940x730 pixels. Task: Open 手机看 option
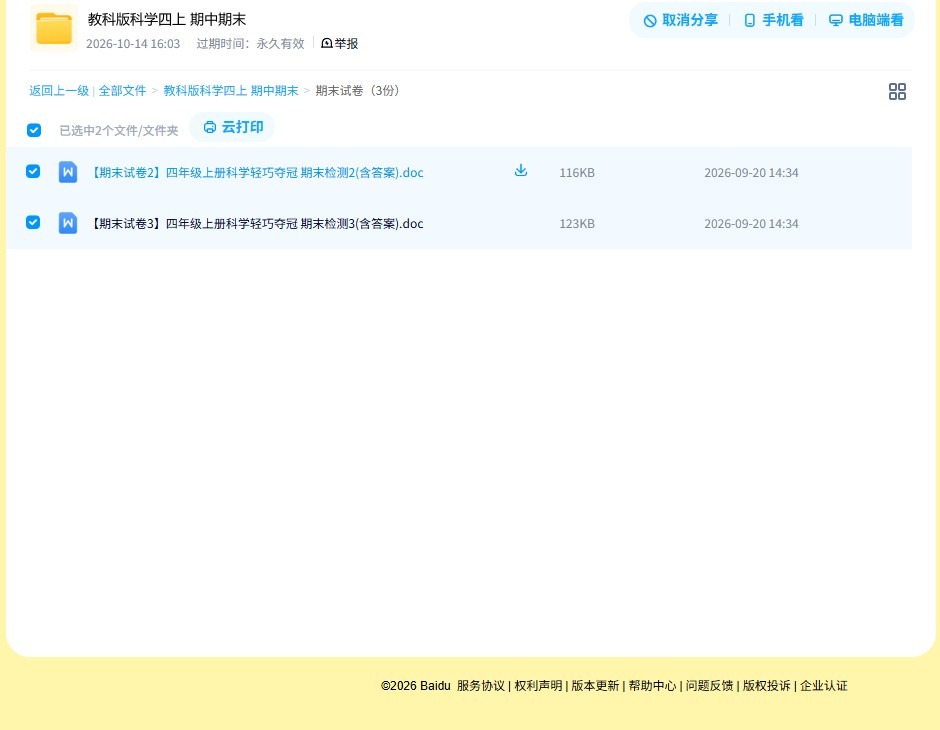773,20
